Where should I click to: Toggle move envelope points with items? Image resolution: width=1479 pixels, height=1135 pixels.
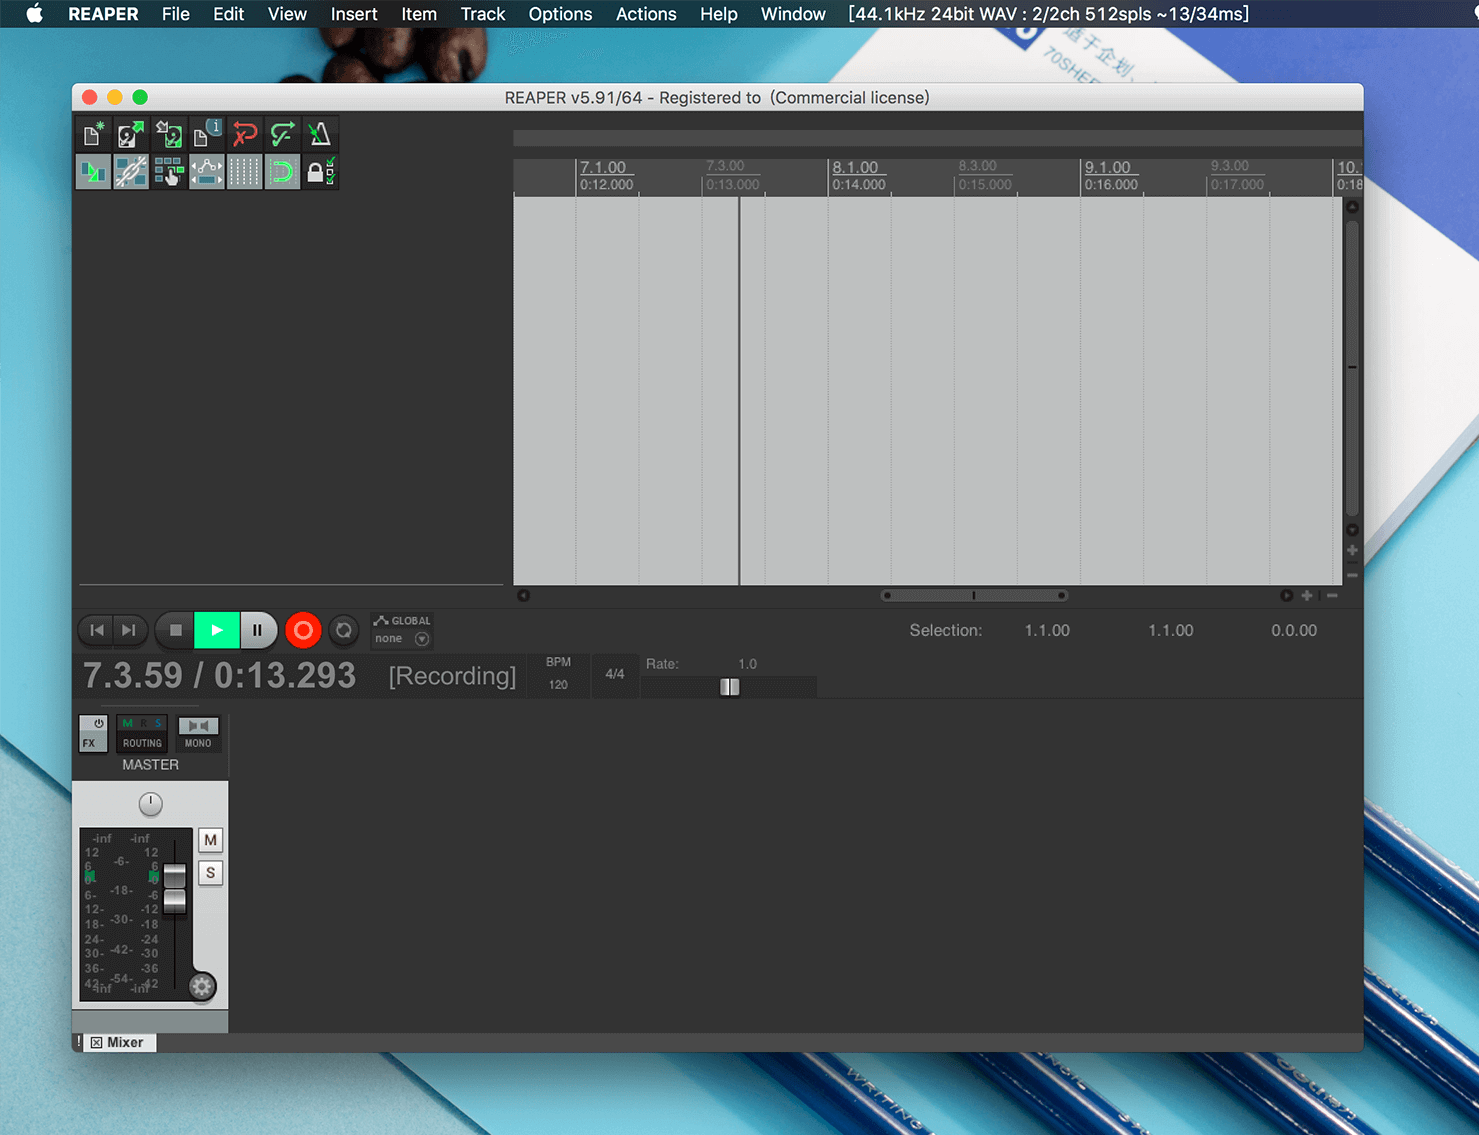(x=207, y=172)
